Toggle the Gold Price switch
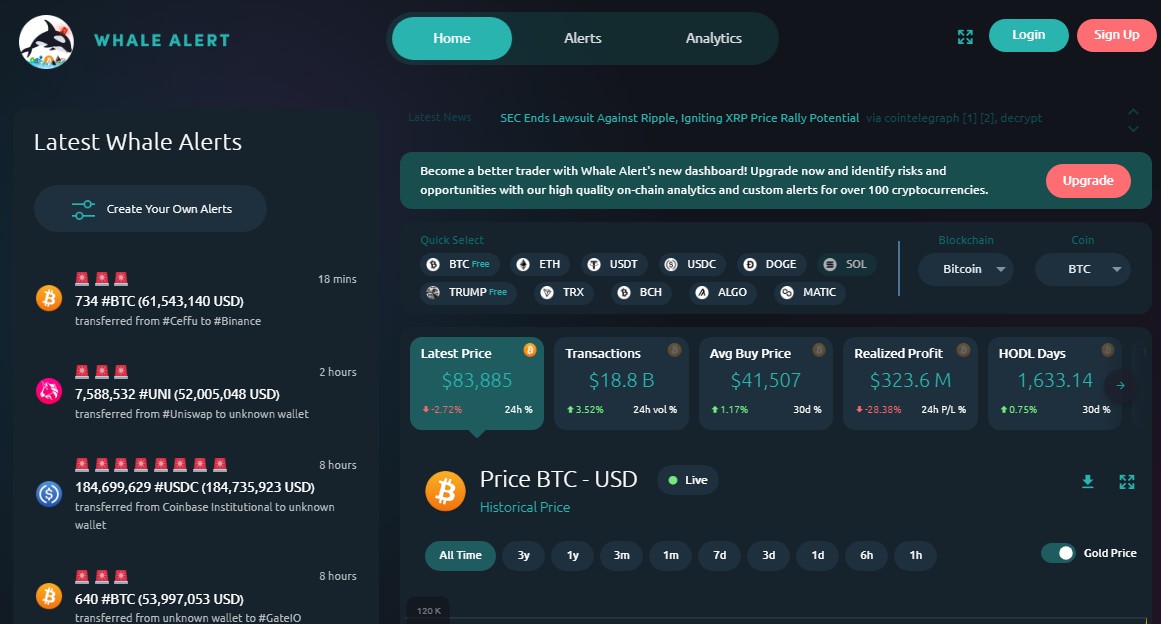 1058,553
